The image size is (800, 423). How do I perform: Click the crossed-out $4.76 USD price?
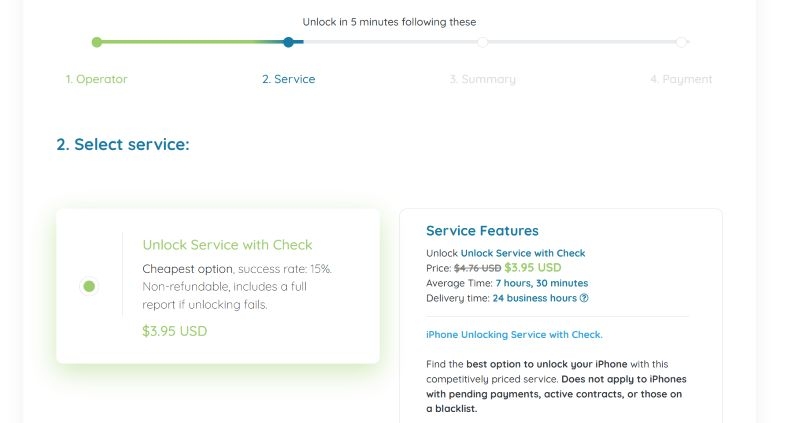(477, 268)
